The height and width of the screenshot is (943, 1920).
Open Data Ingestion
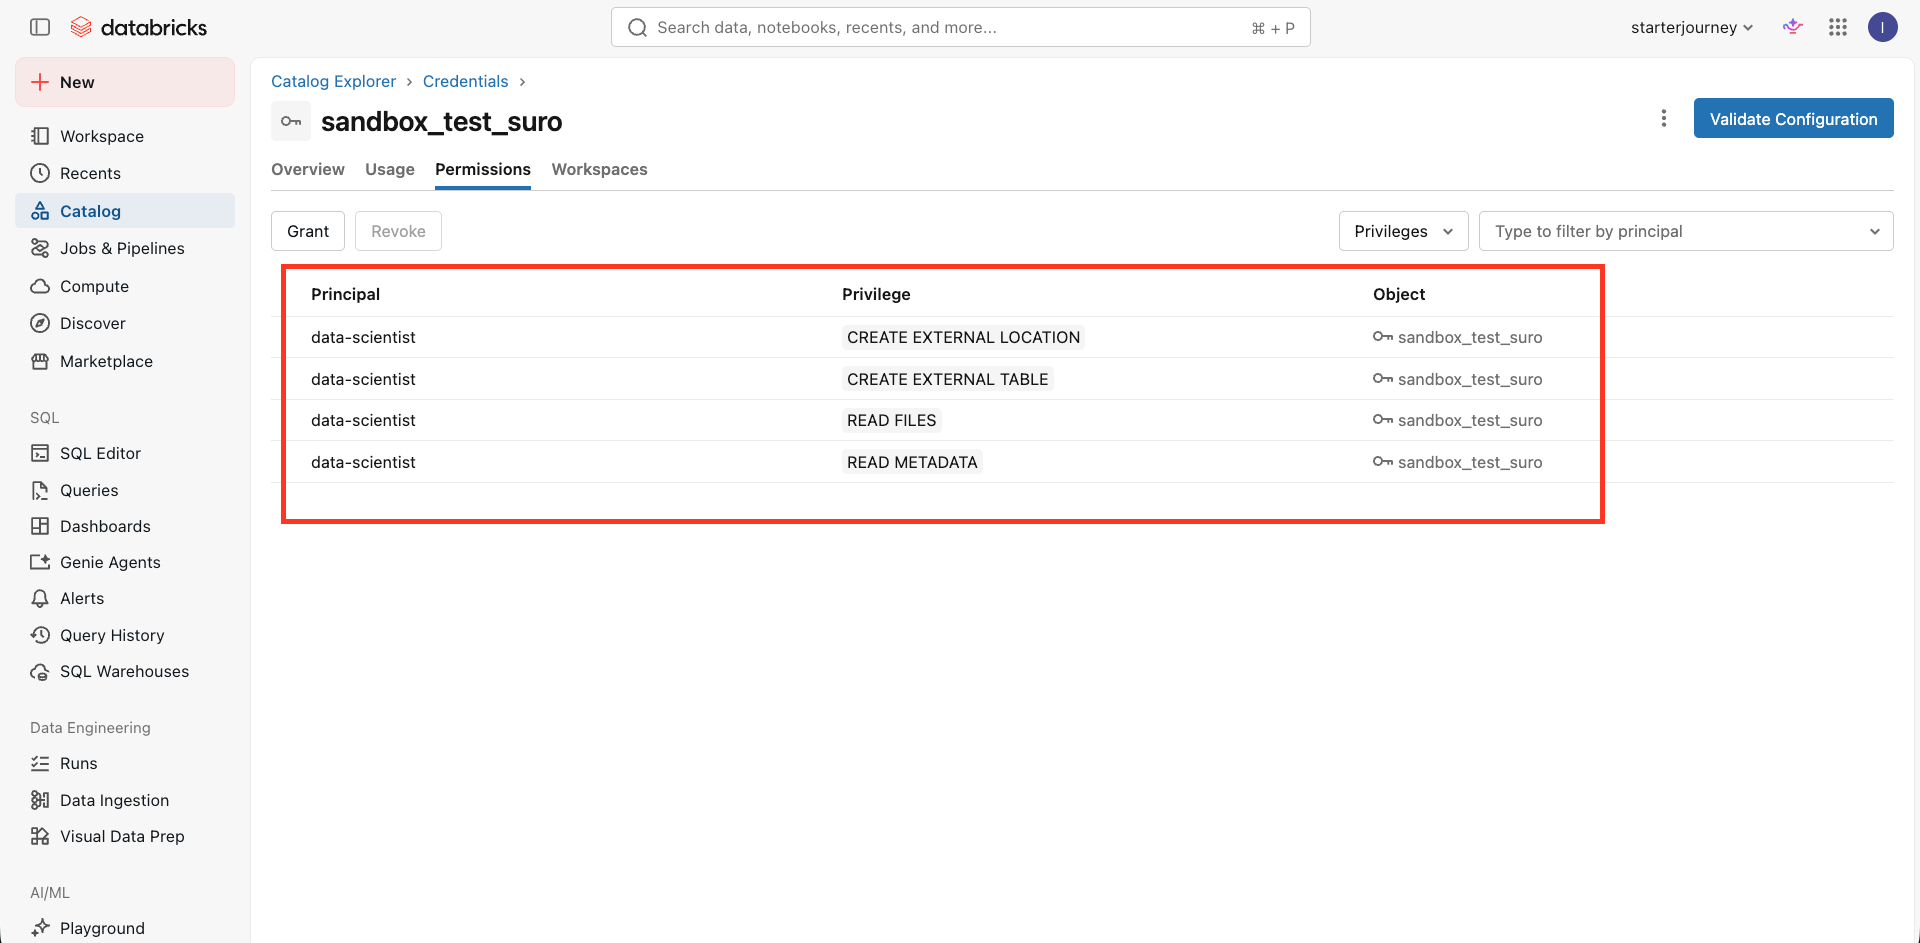pos(125,800)
